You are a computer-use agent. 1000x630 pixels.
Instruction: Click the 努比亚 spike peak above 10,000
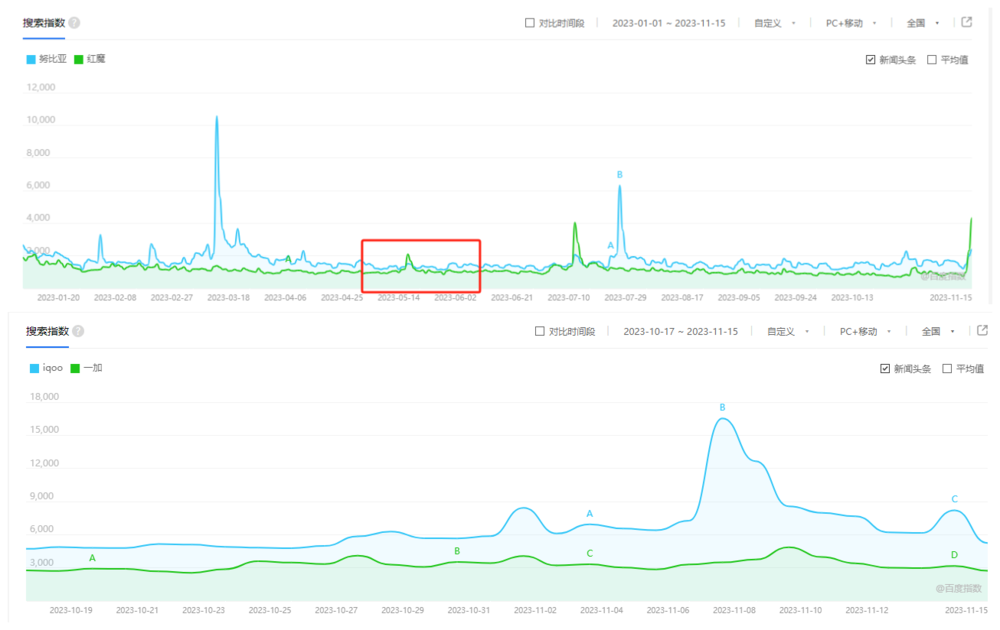pos(217,117)
